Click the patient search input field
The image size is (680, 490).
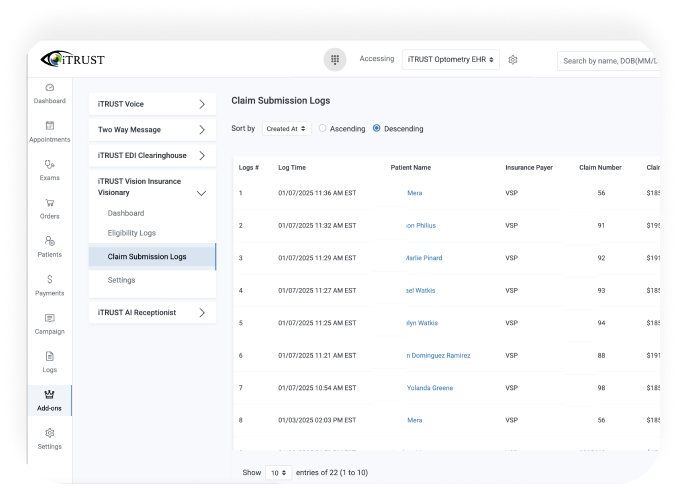point(608,61)
